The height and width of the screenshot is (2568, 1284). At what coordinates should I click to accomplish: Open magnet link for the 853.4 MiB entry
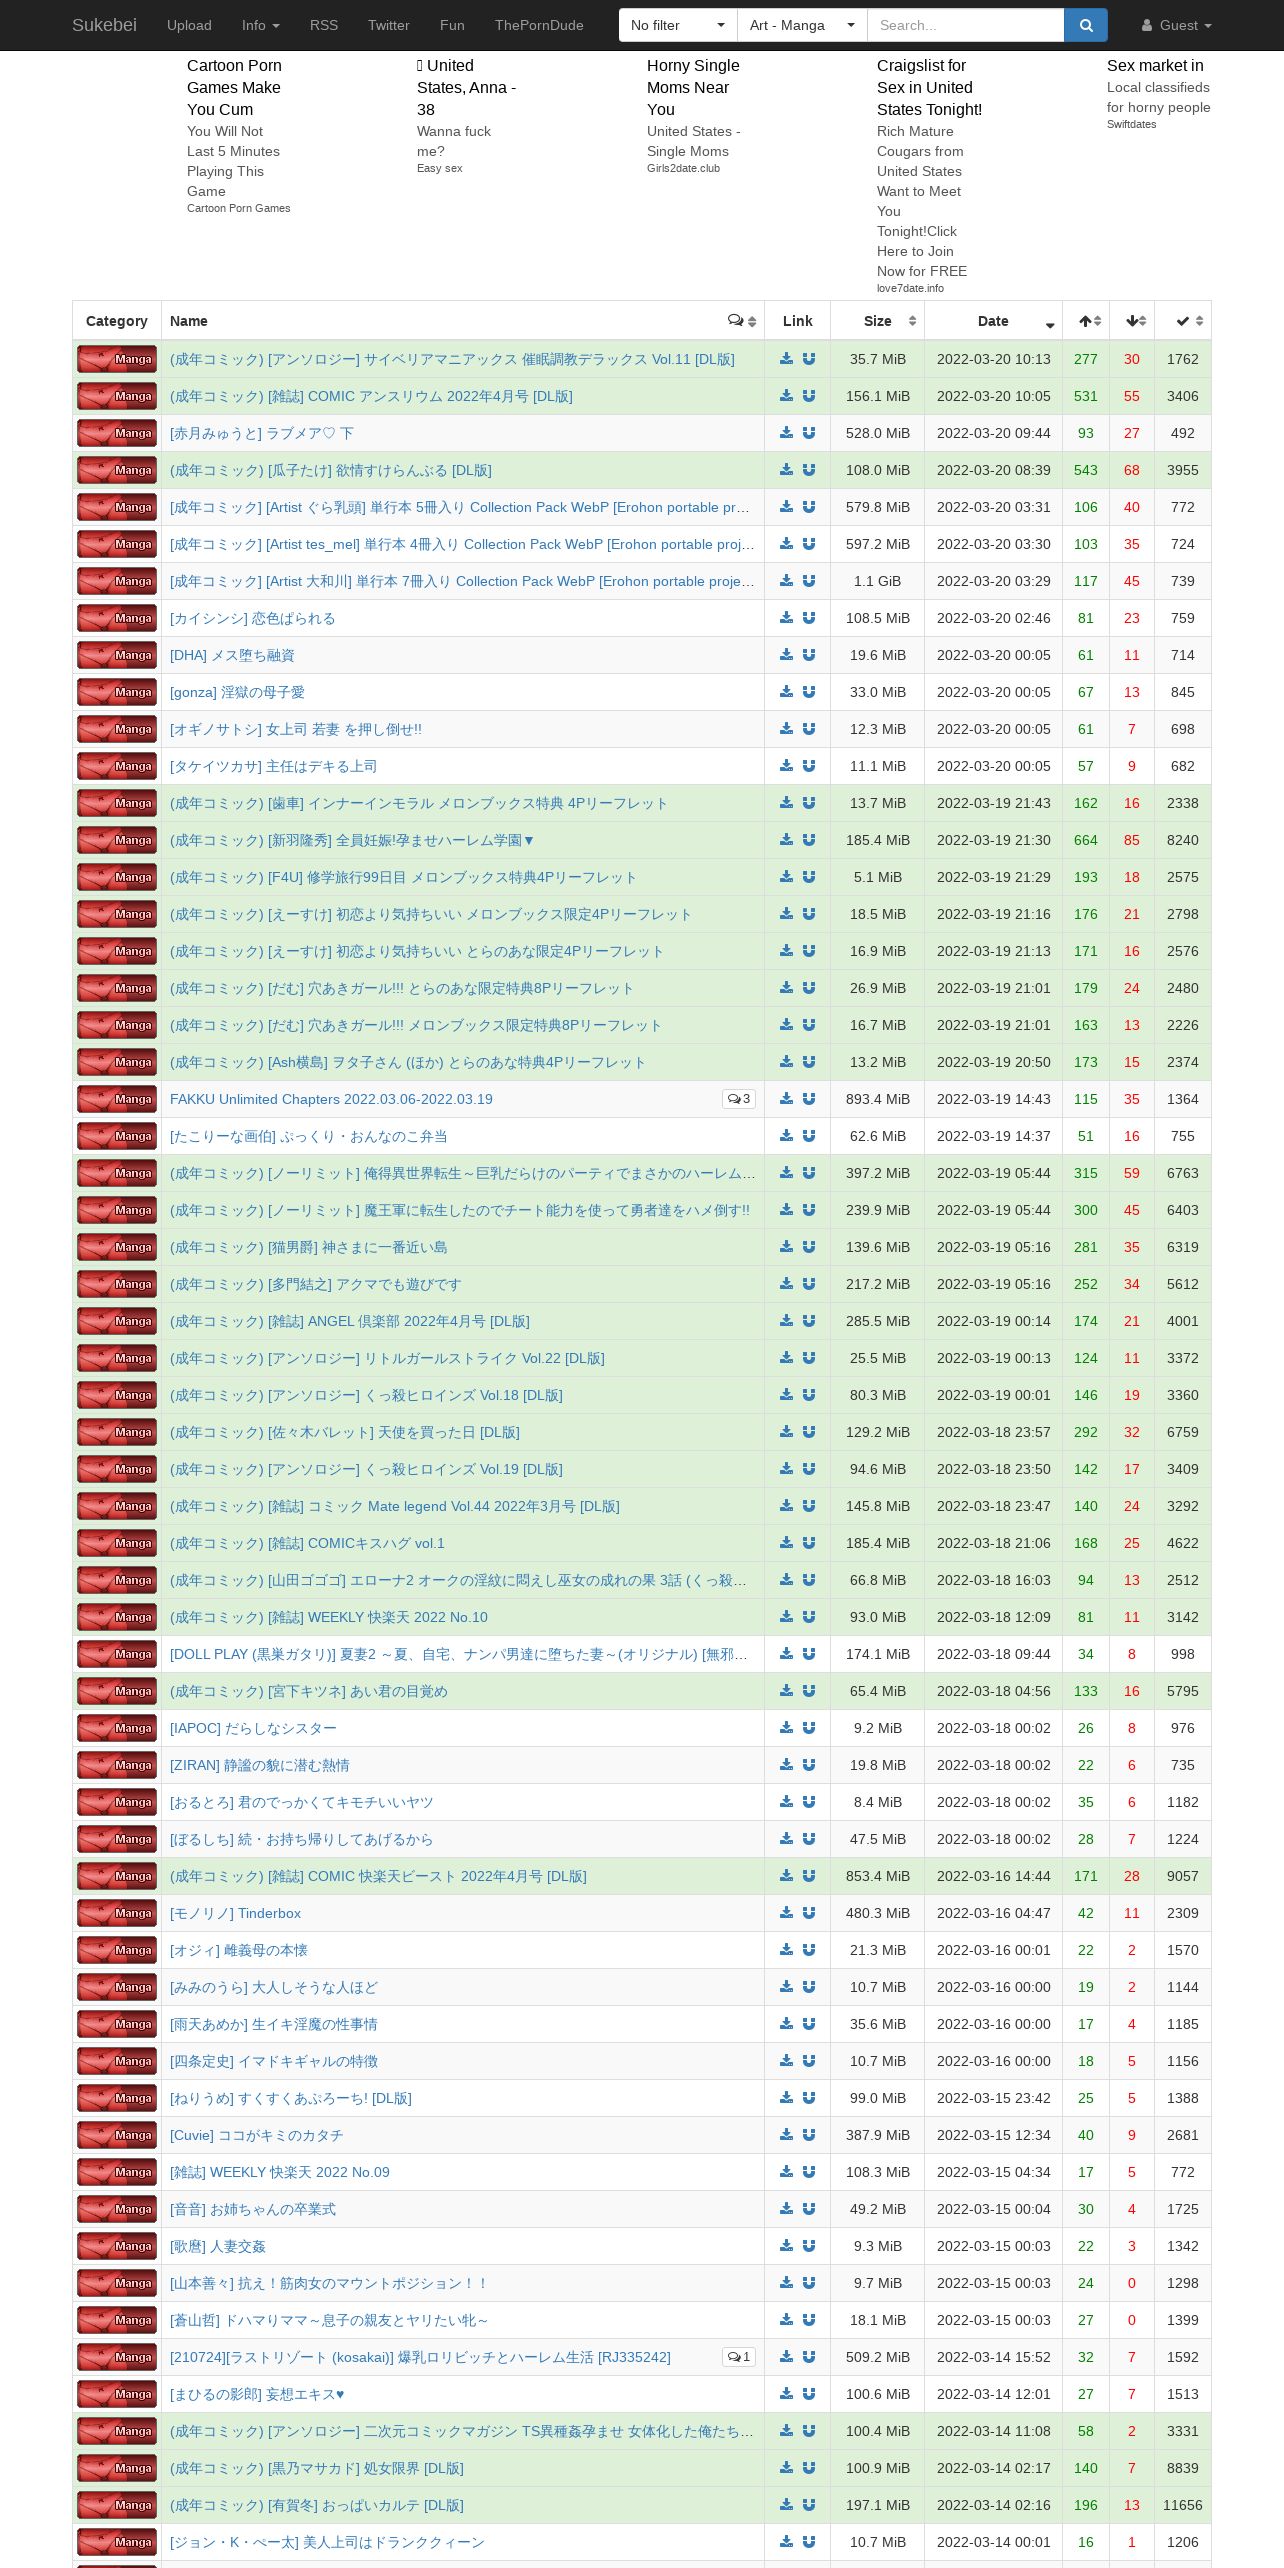pos(809,1876)
